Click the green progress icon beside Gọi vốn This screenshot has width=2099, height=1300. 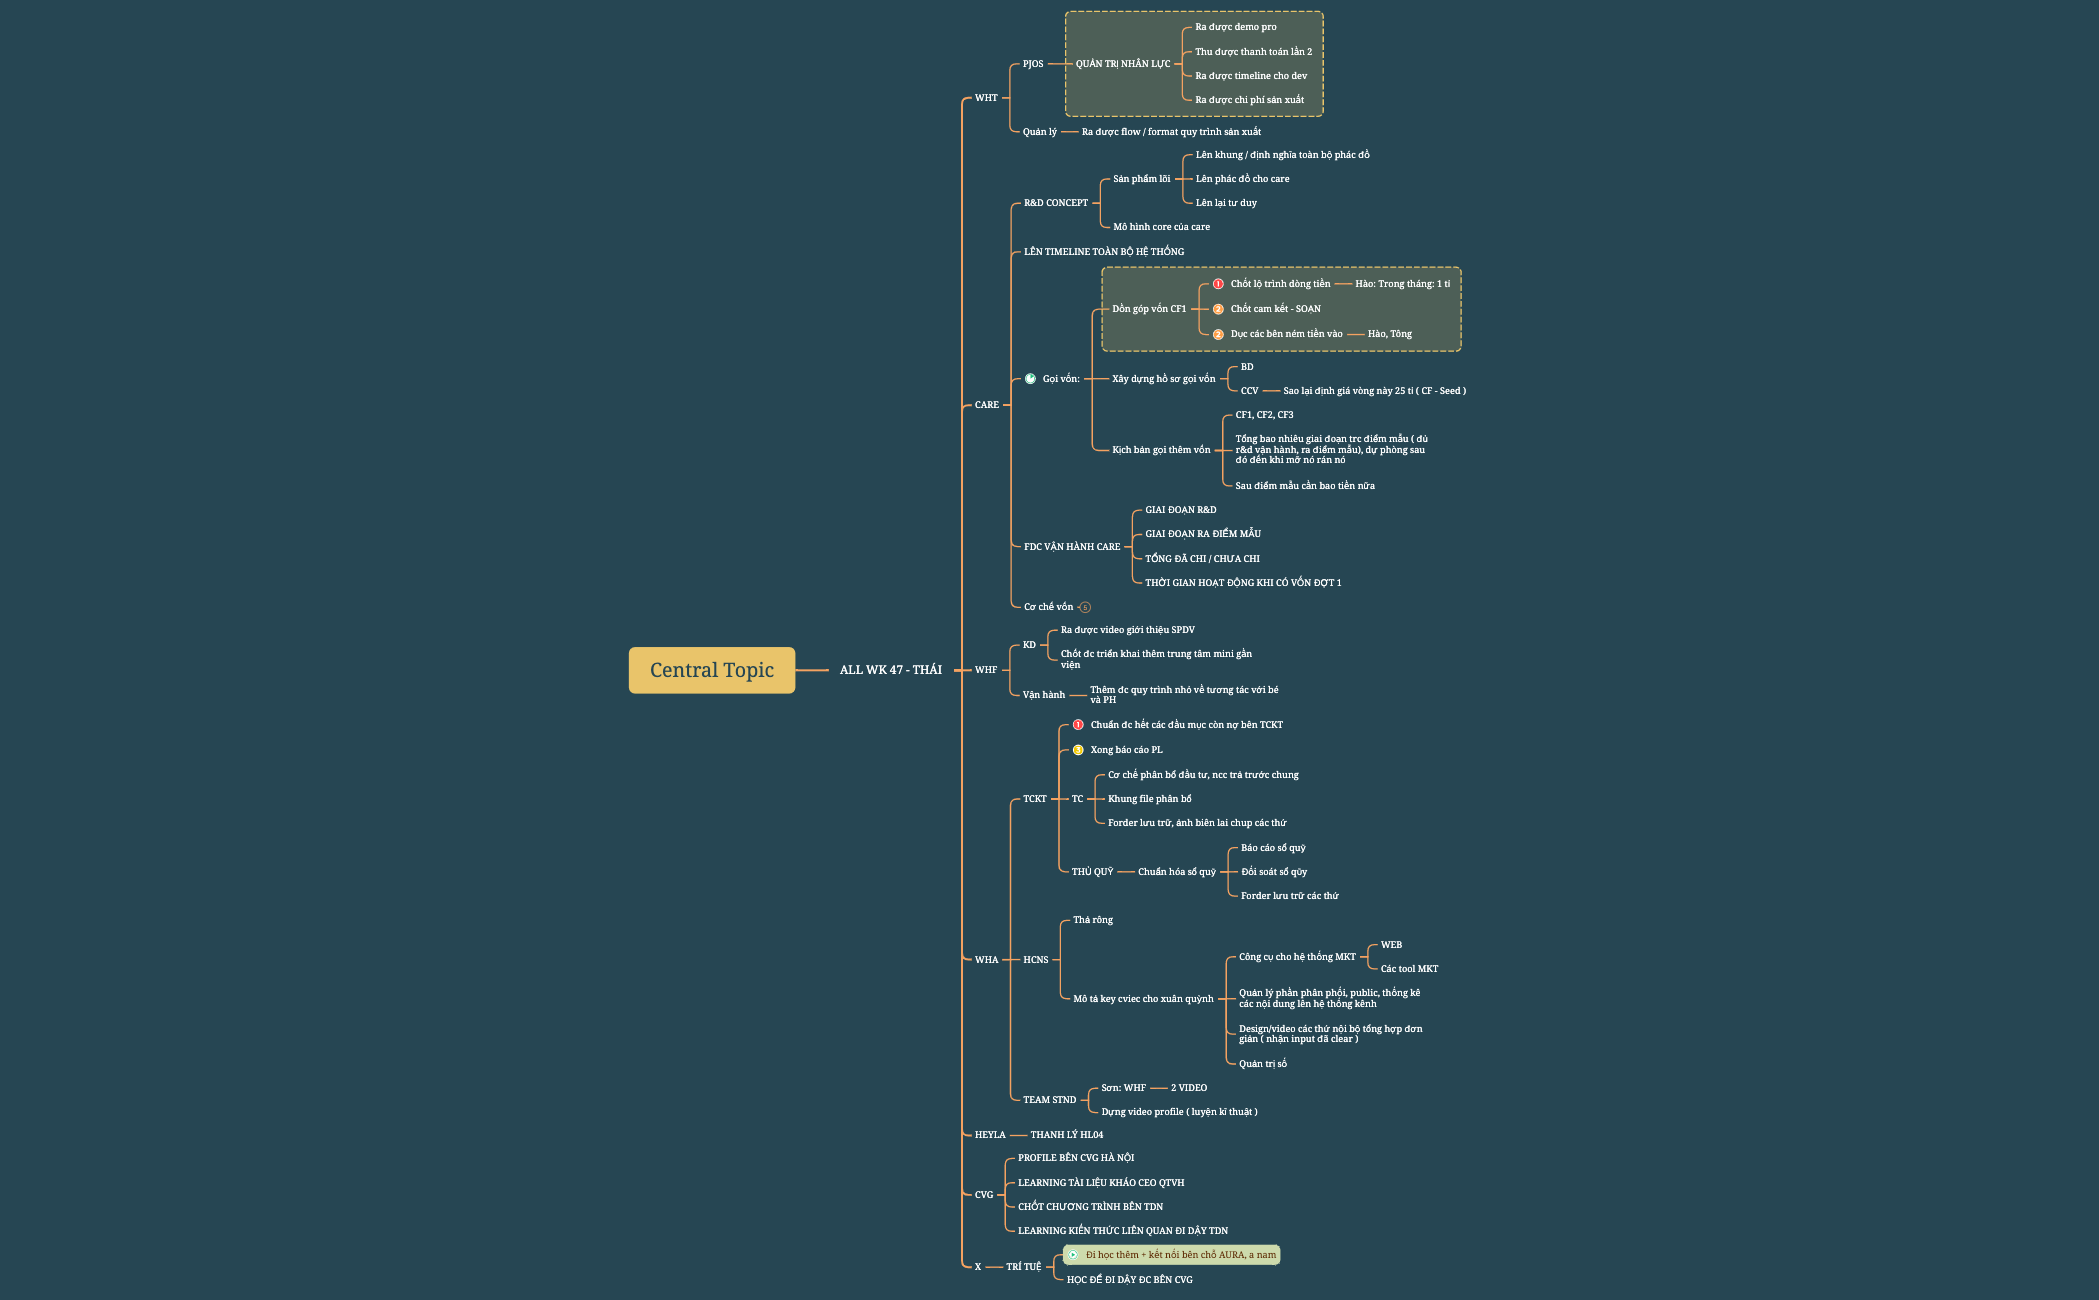[1030, 379]
